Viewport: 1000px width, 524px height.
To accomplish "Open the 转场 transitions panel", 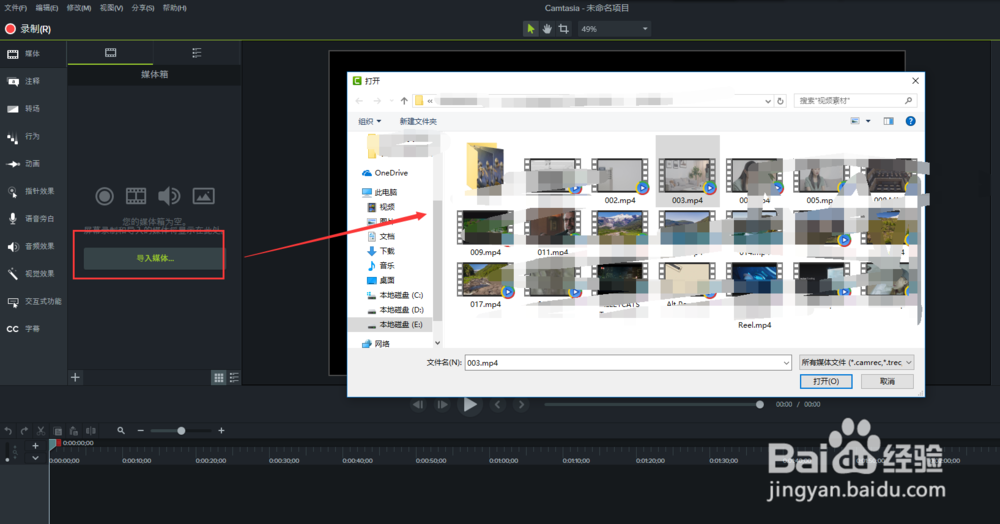I will [33, 109].
